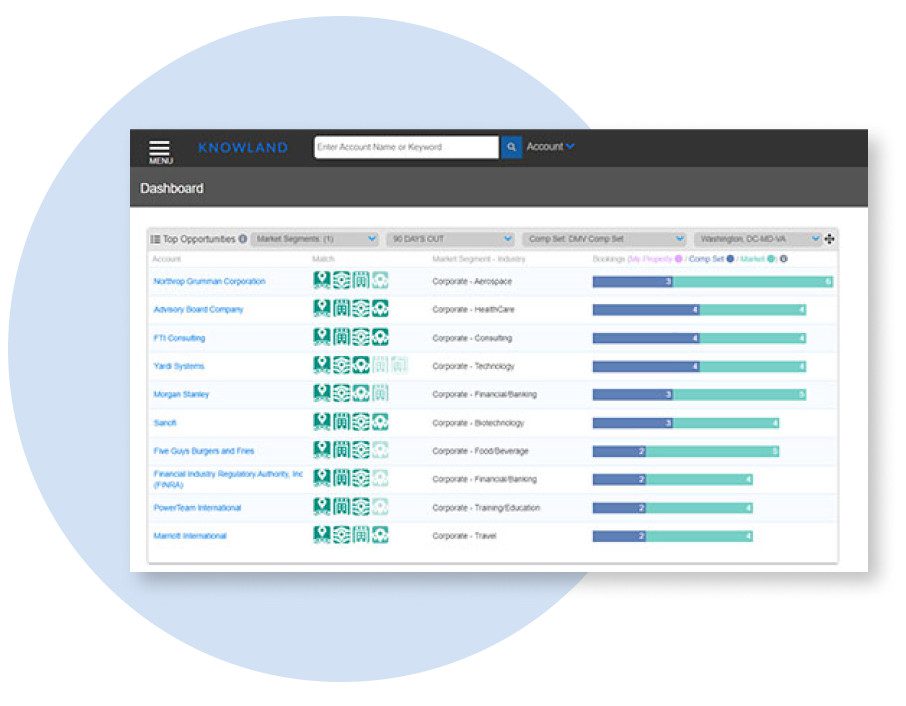Open the Advisory Board Company account

click(x=198, y=310)
